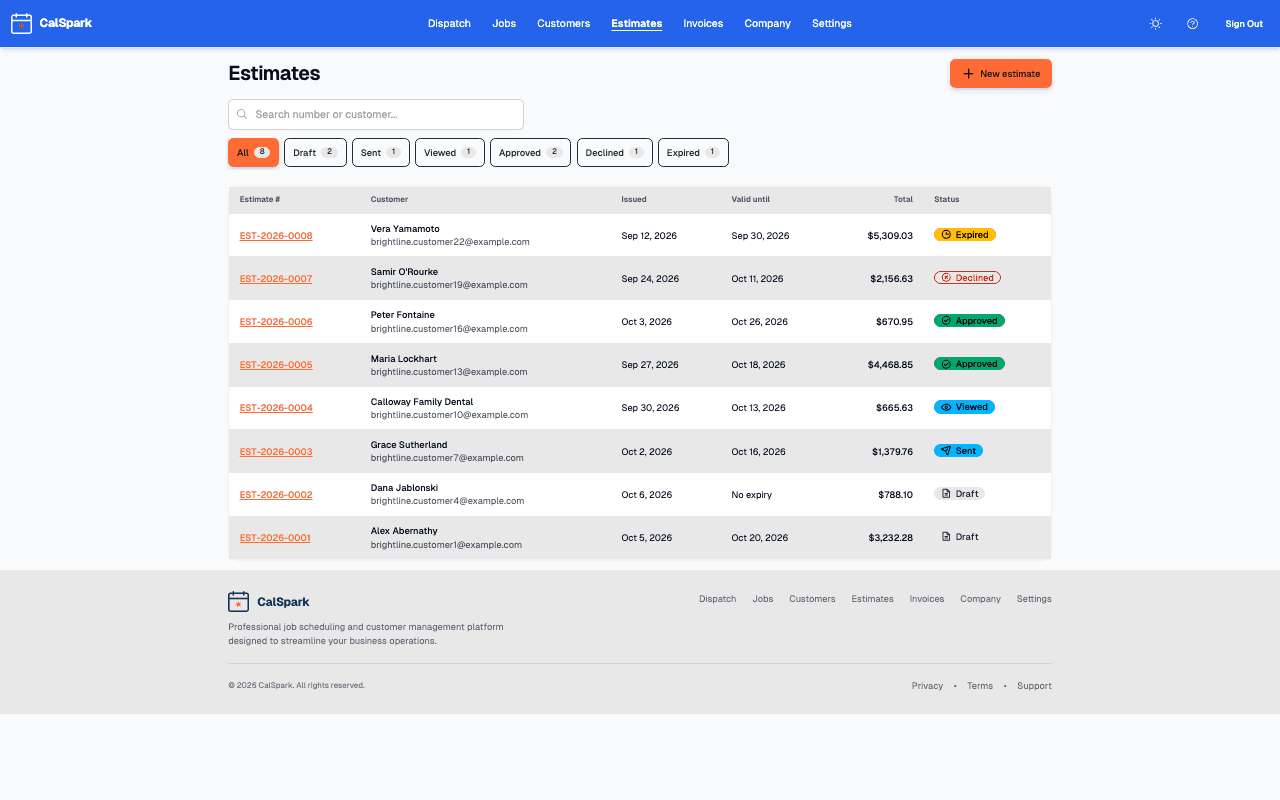Image resolution: width=1280 pixels, height=800 pixels.
Task: Open estimate EST-2026-0003
Action: coord(276,452)
